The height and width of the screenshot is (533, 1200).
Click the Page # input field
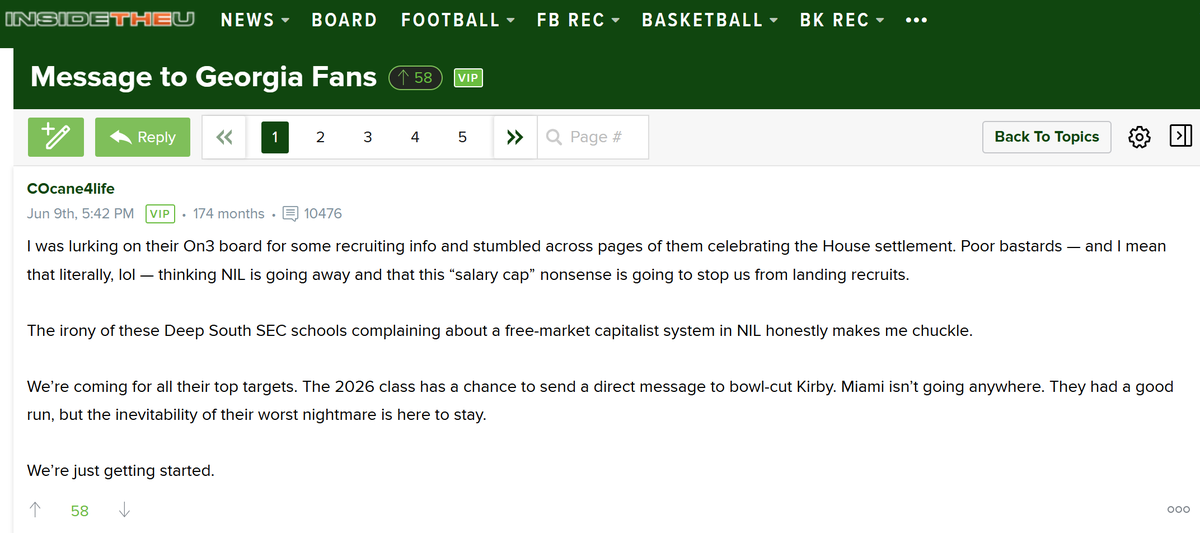(x=593, y=137)
